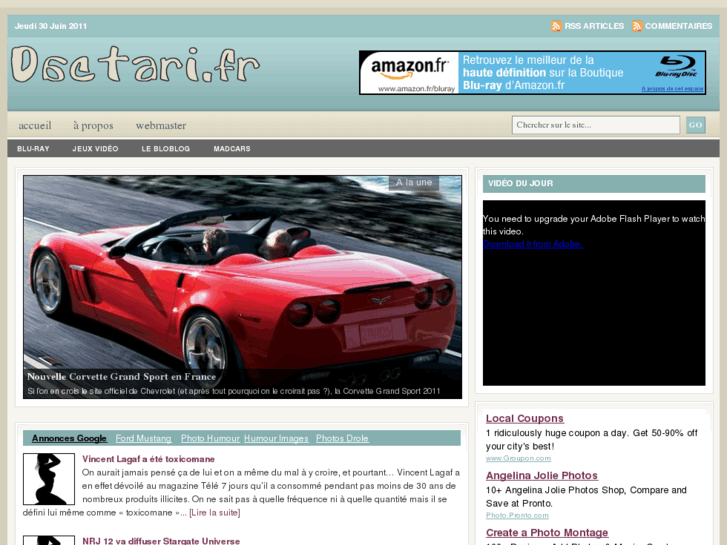Viewport: 727px width, 545px height.
Task: Visit www.Groupon.com ad link
Action: point(518,458)
